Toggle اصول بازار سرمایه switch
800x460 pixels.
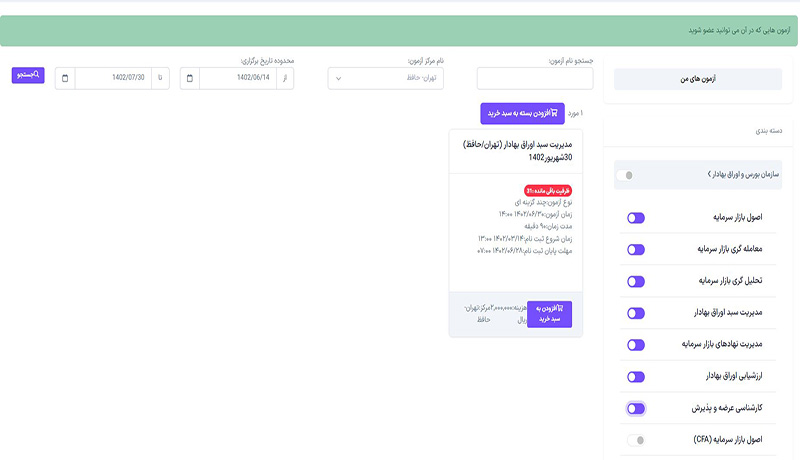[636, 218]
